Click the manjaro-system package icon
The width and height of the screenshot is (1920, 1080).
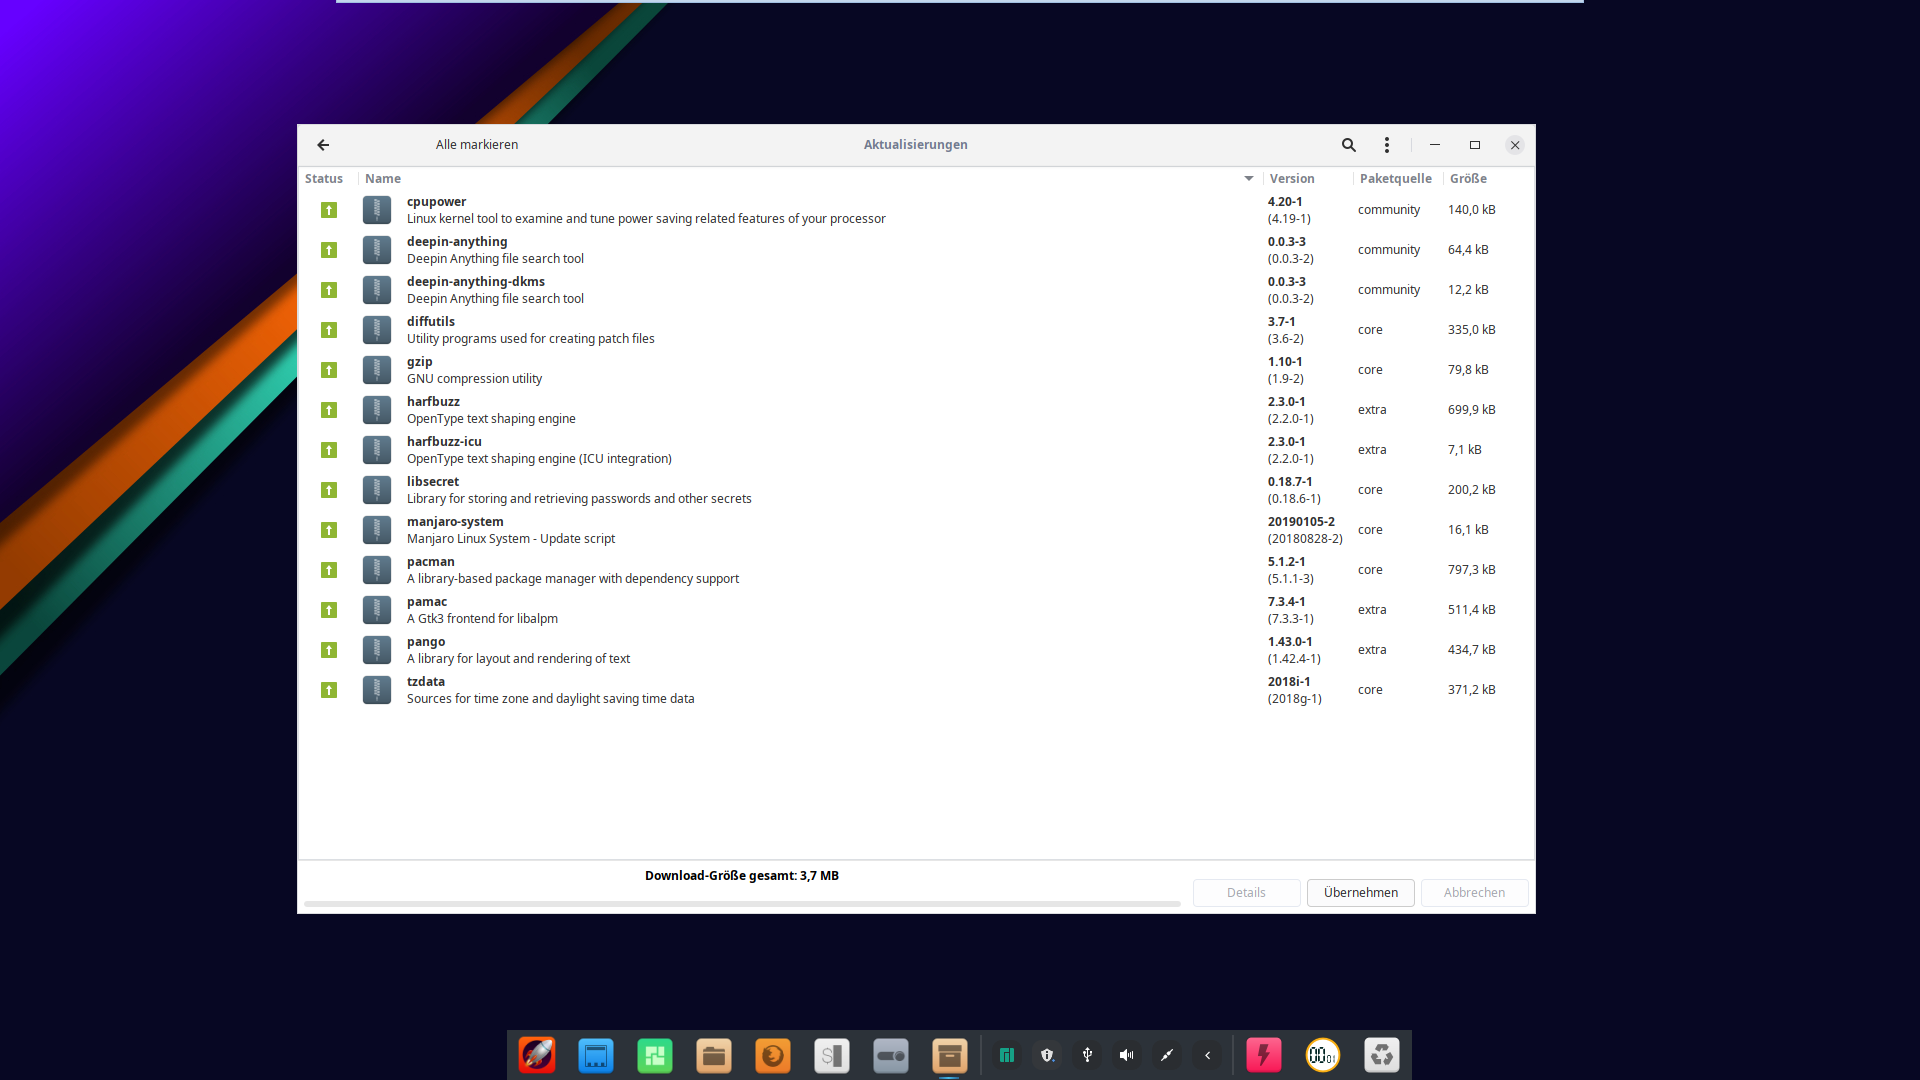(377, 530)
